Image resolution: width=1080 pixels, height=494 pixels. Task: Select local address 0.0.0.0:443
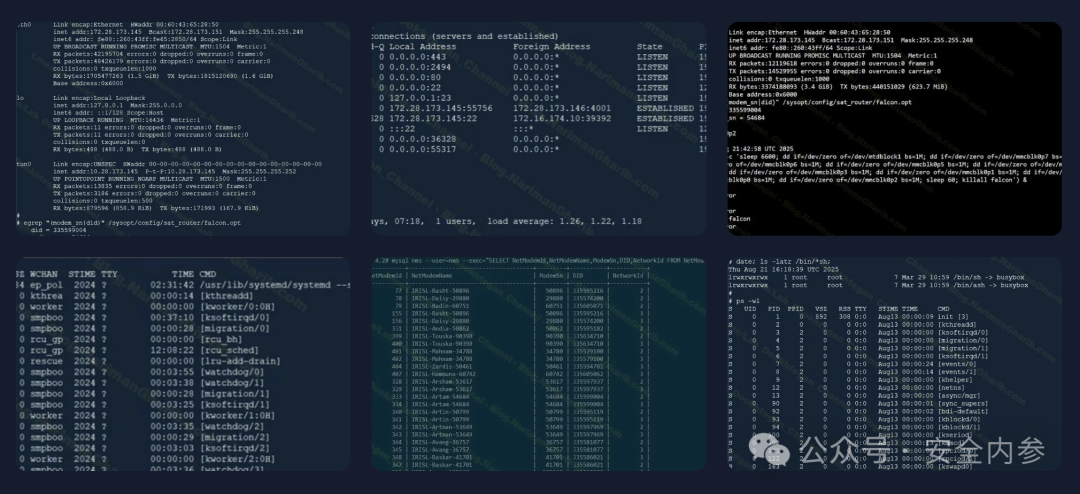(417, 57)
